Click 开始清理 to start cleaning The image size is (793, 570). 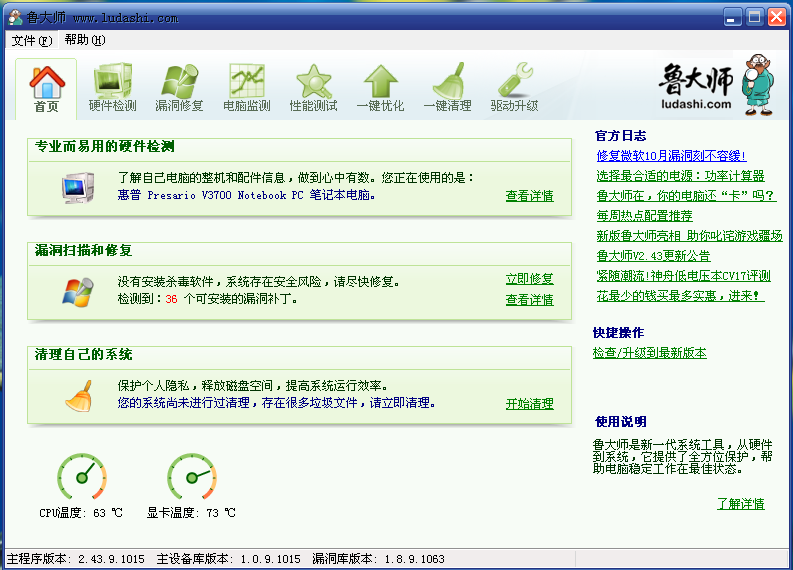(529, 404)
